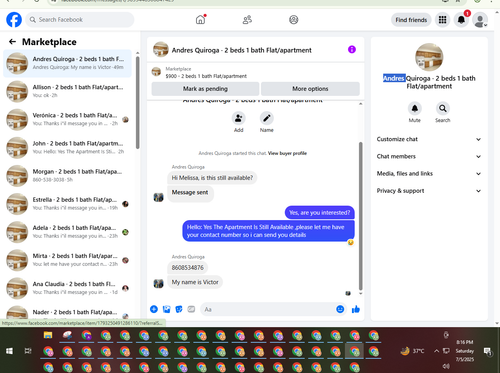
Task: Open the Estrella conversation
Action: pyautogui.click(x=67, y=204)
